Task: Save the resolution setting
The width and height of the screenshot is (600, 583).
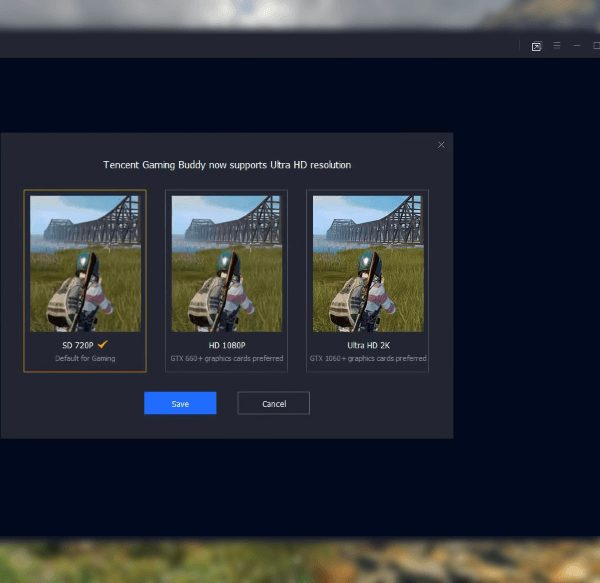Action: pos(180,403)
